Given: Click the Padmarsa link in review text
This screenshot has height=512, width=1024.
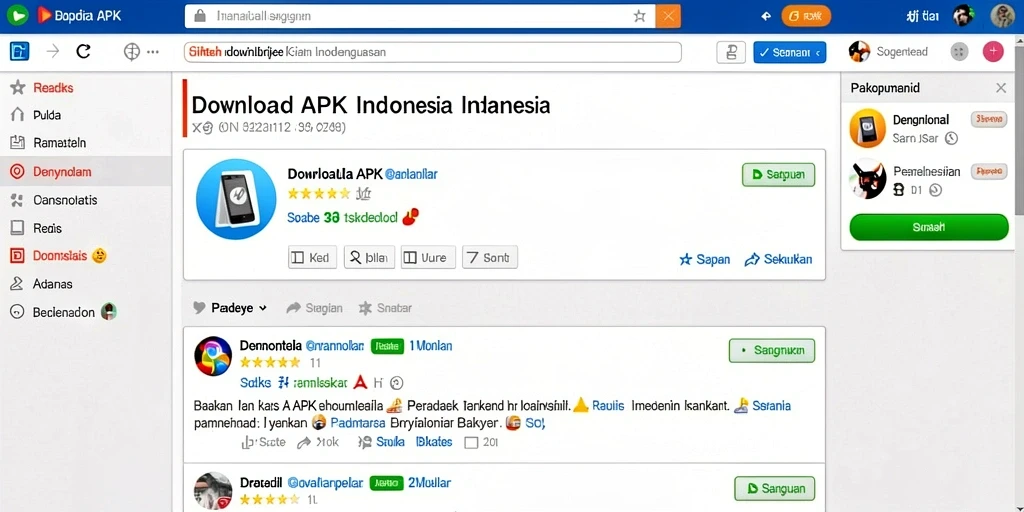Looking at the screenshot, I should (357, 423).
